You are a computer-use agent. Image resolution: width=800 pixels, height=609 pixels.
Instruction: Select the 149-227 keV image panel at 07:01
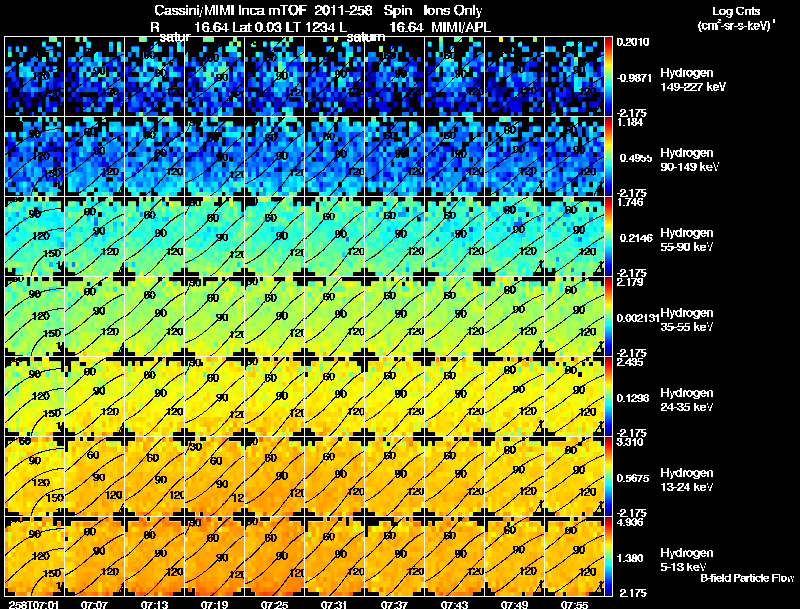pyautogui.click(x=34, y=77)
